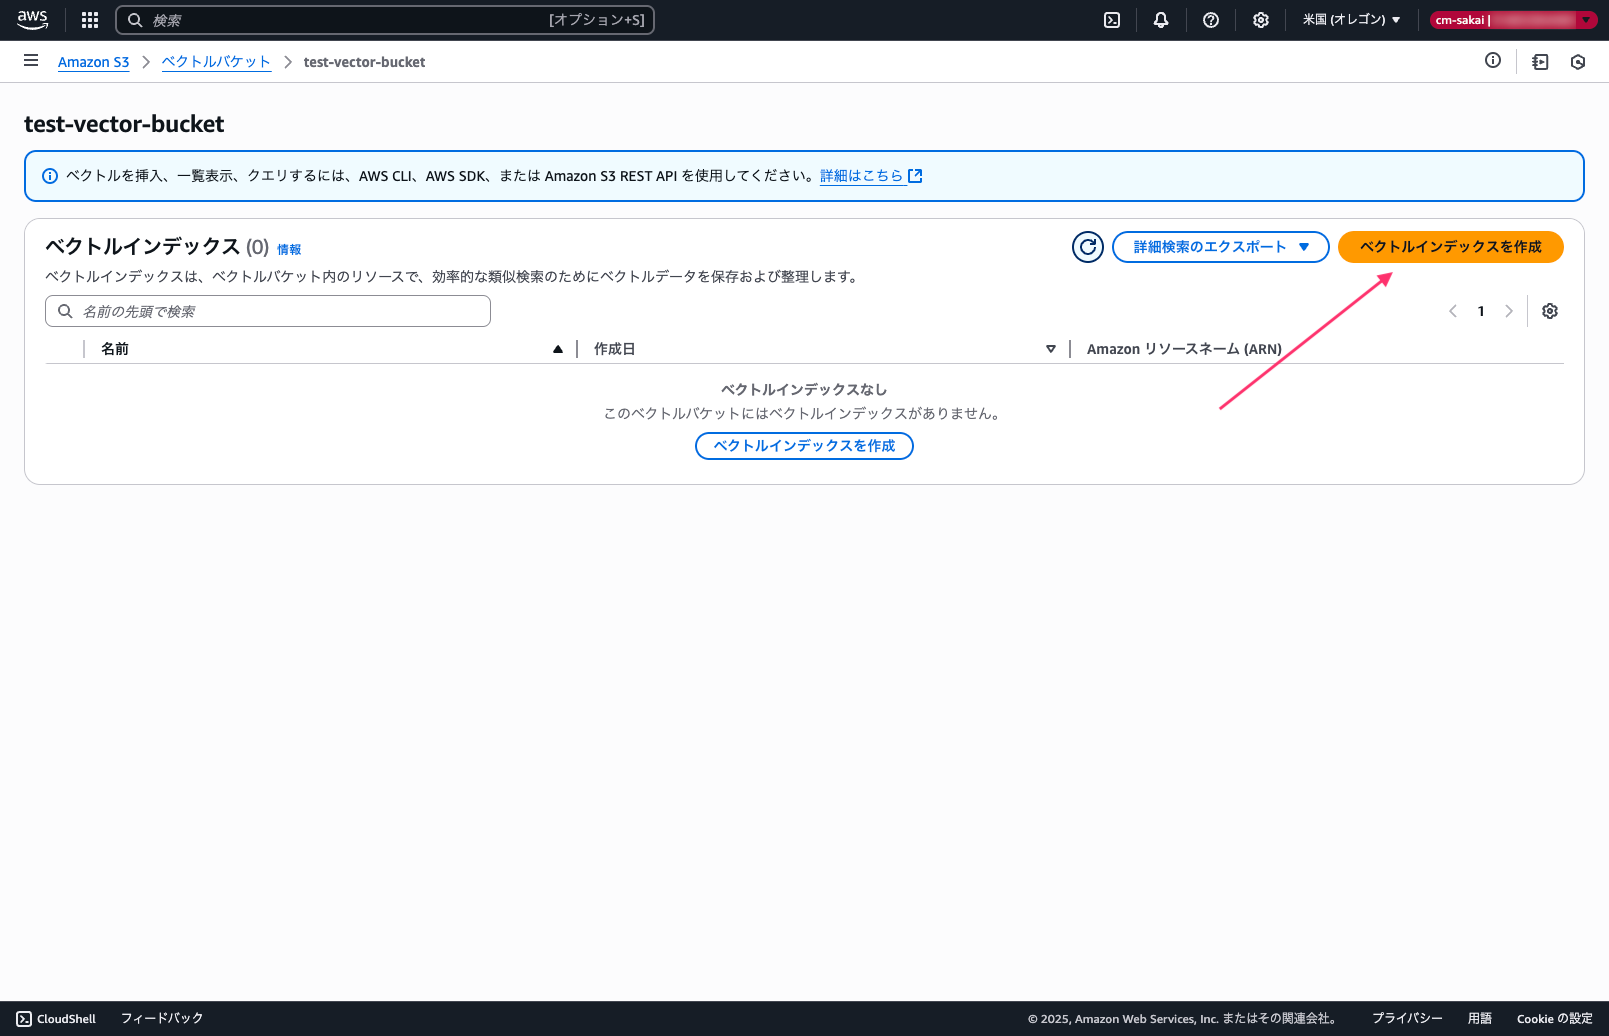Click the info icon in the blue banner
This screenshot has width=1609, height=1036.
point(50,176)
